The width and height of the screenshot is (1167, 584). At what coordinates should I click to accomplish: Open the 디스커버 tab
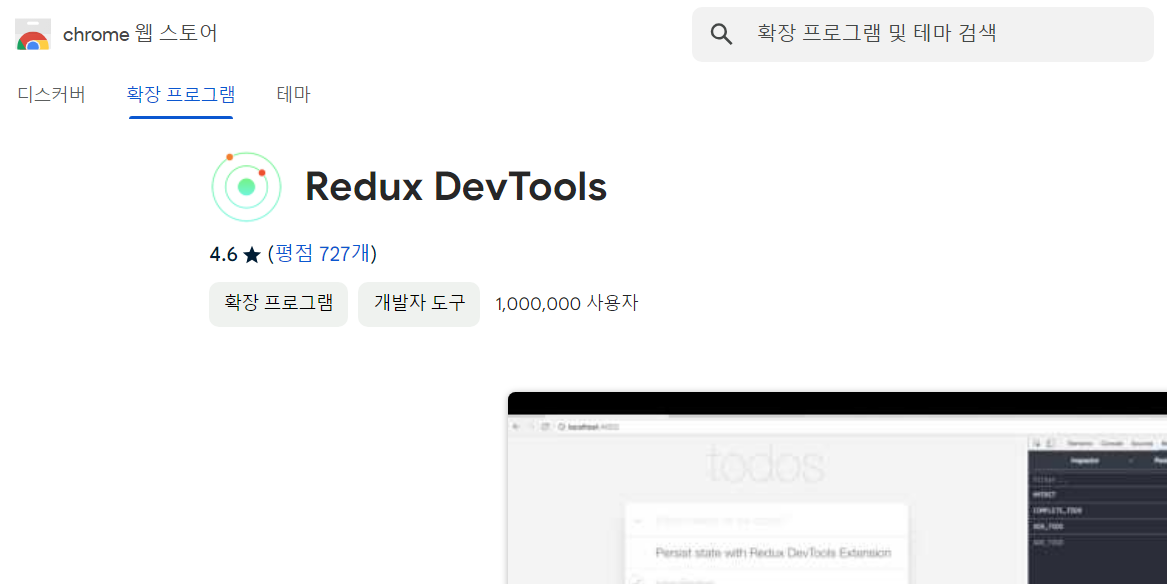pyautogui.click(x=51, y=94)
